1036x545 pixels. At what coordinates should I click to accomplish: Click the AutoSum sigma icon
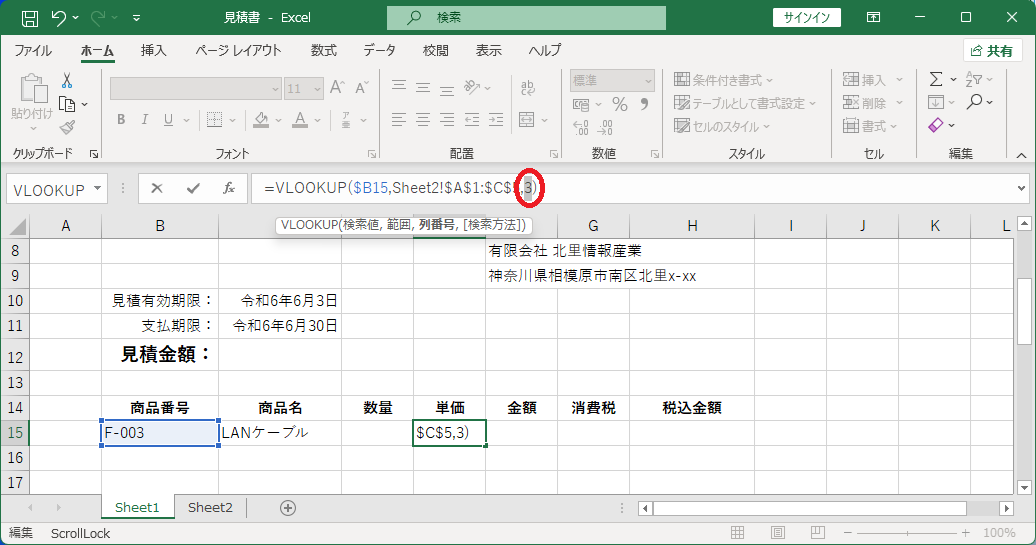point(936,80)
